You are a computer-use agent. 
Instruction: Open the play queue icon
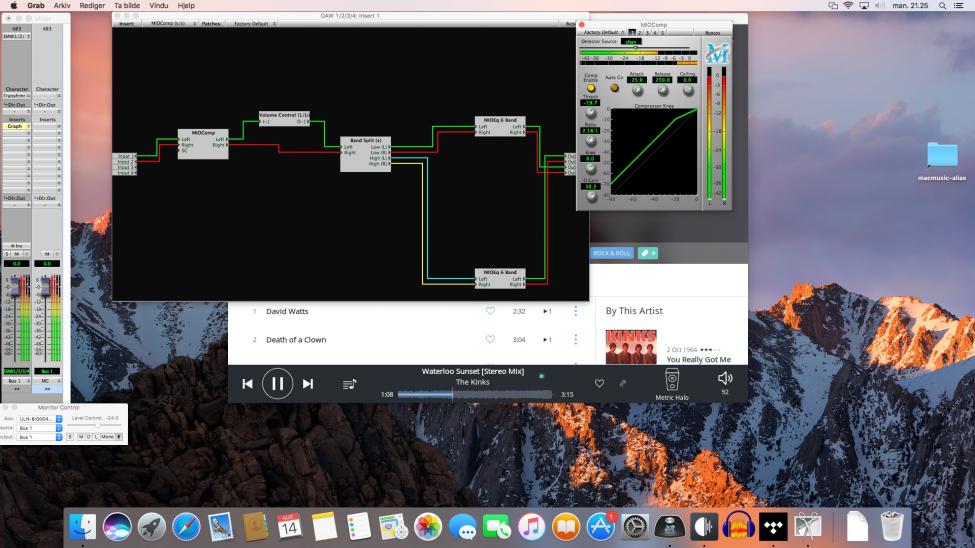point(349,384)
